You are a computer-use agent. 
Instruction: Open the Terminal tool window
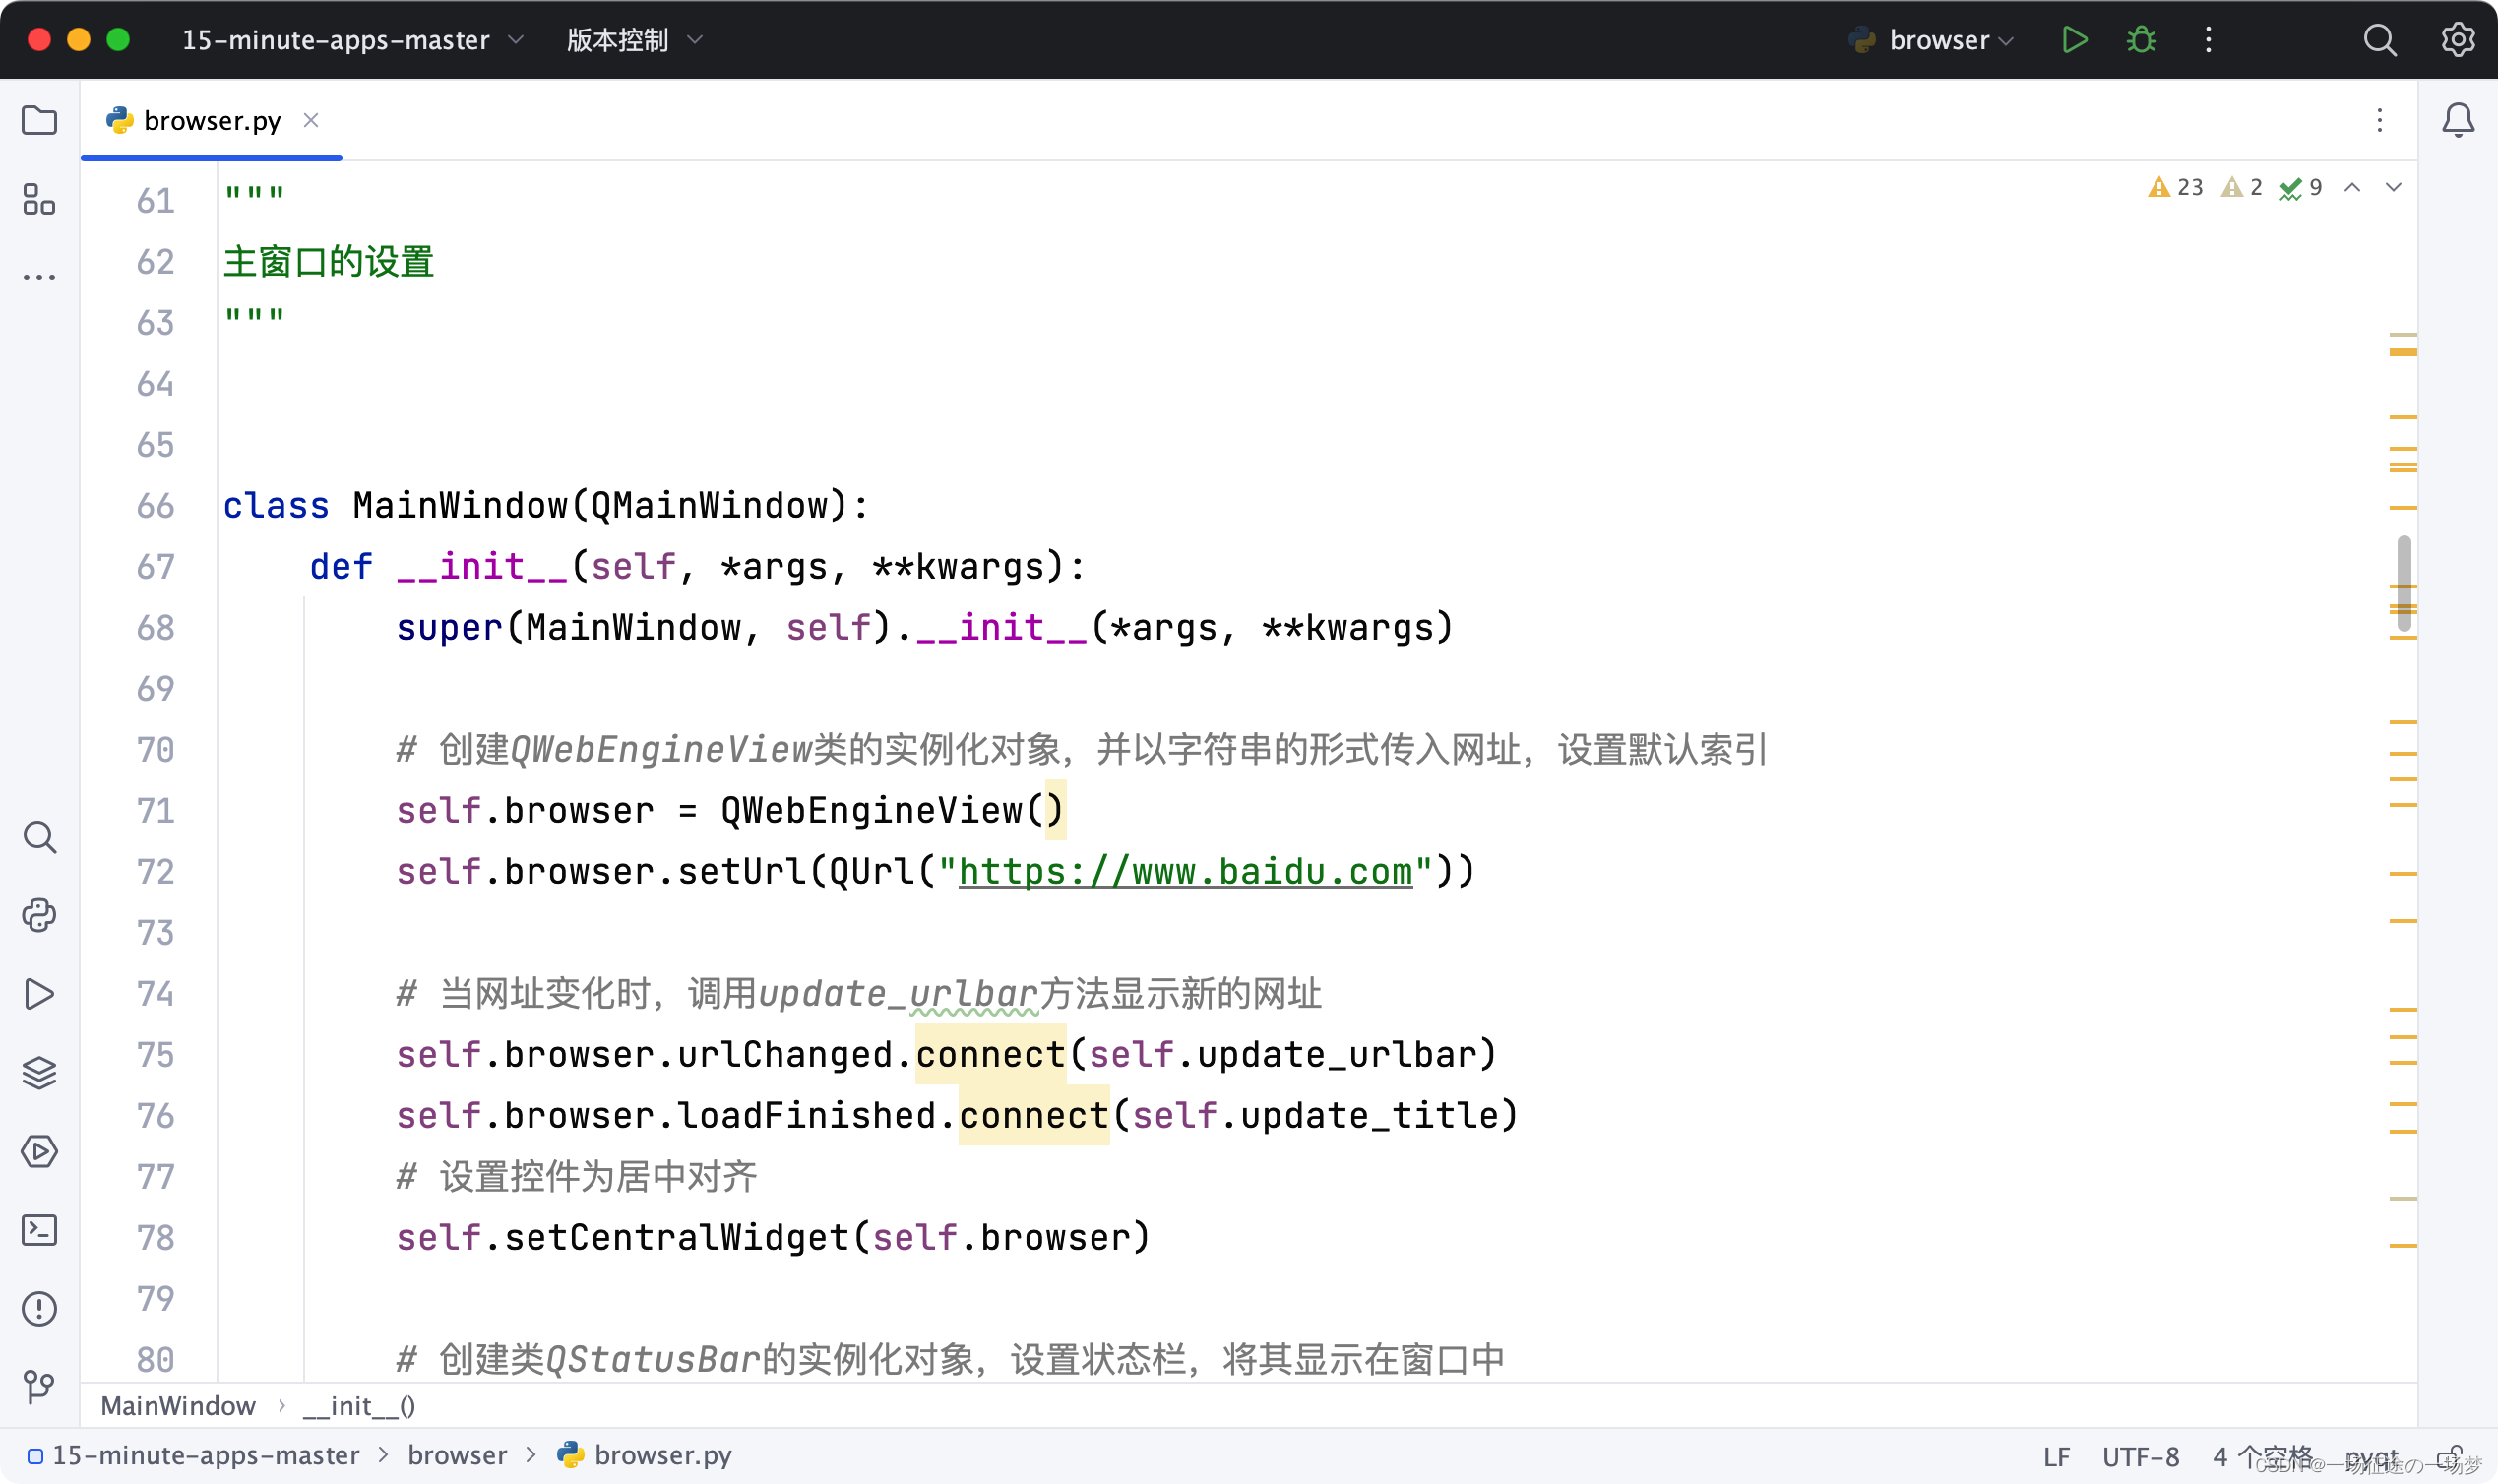coord(39,1230)
